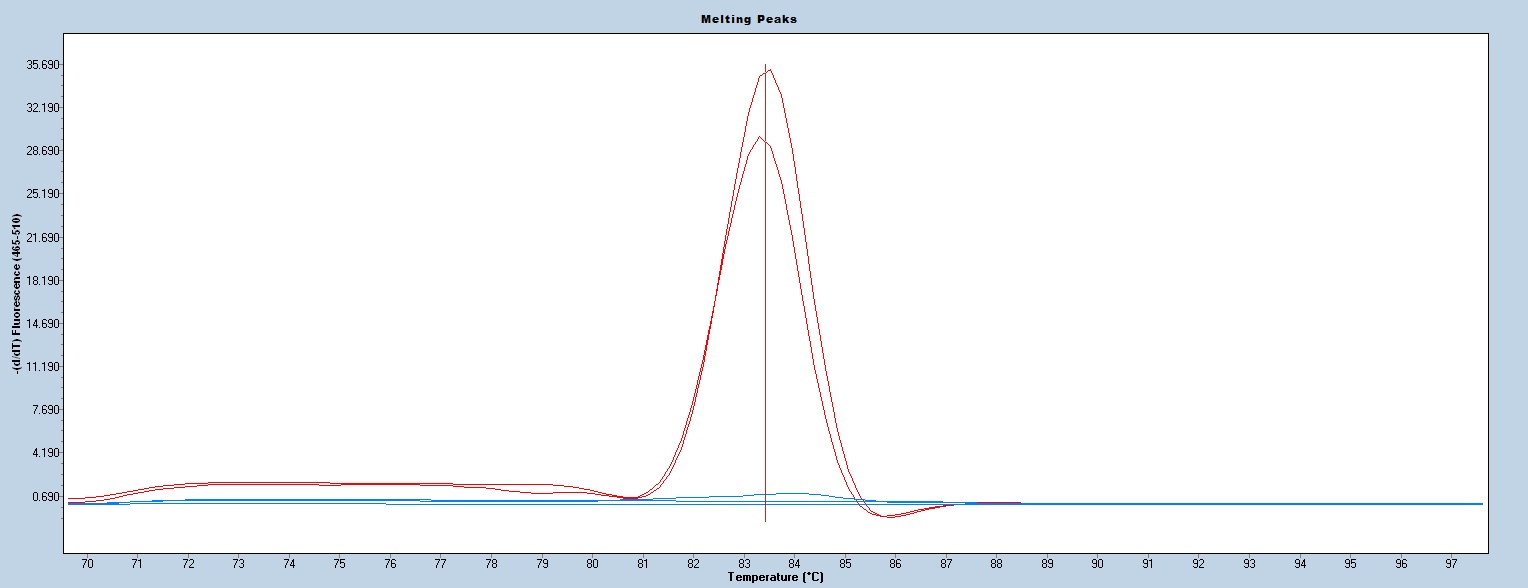Click the "Temperature (°C)" x-axis label
Viewport: 1528px width, 588px height.
(776, 577)
